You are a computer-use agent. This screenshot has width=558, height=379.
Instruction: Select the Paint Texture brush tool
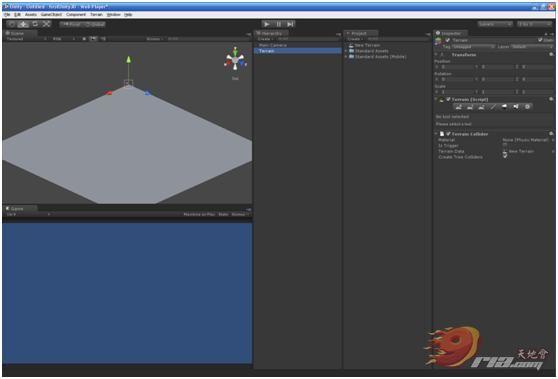[493, 106]
